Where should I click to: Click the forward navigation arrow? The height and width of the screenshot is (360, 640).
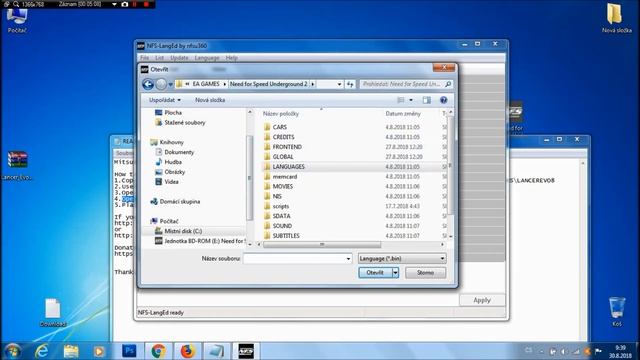(161, 84)
